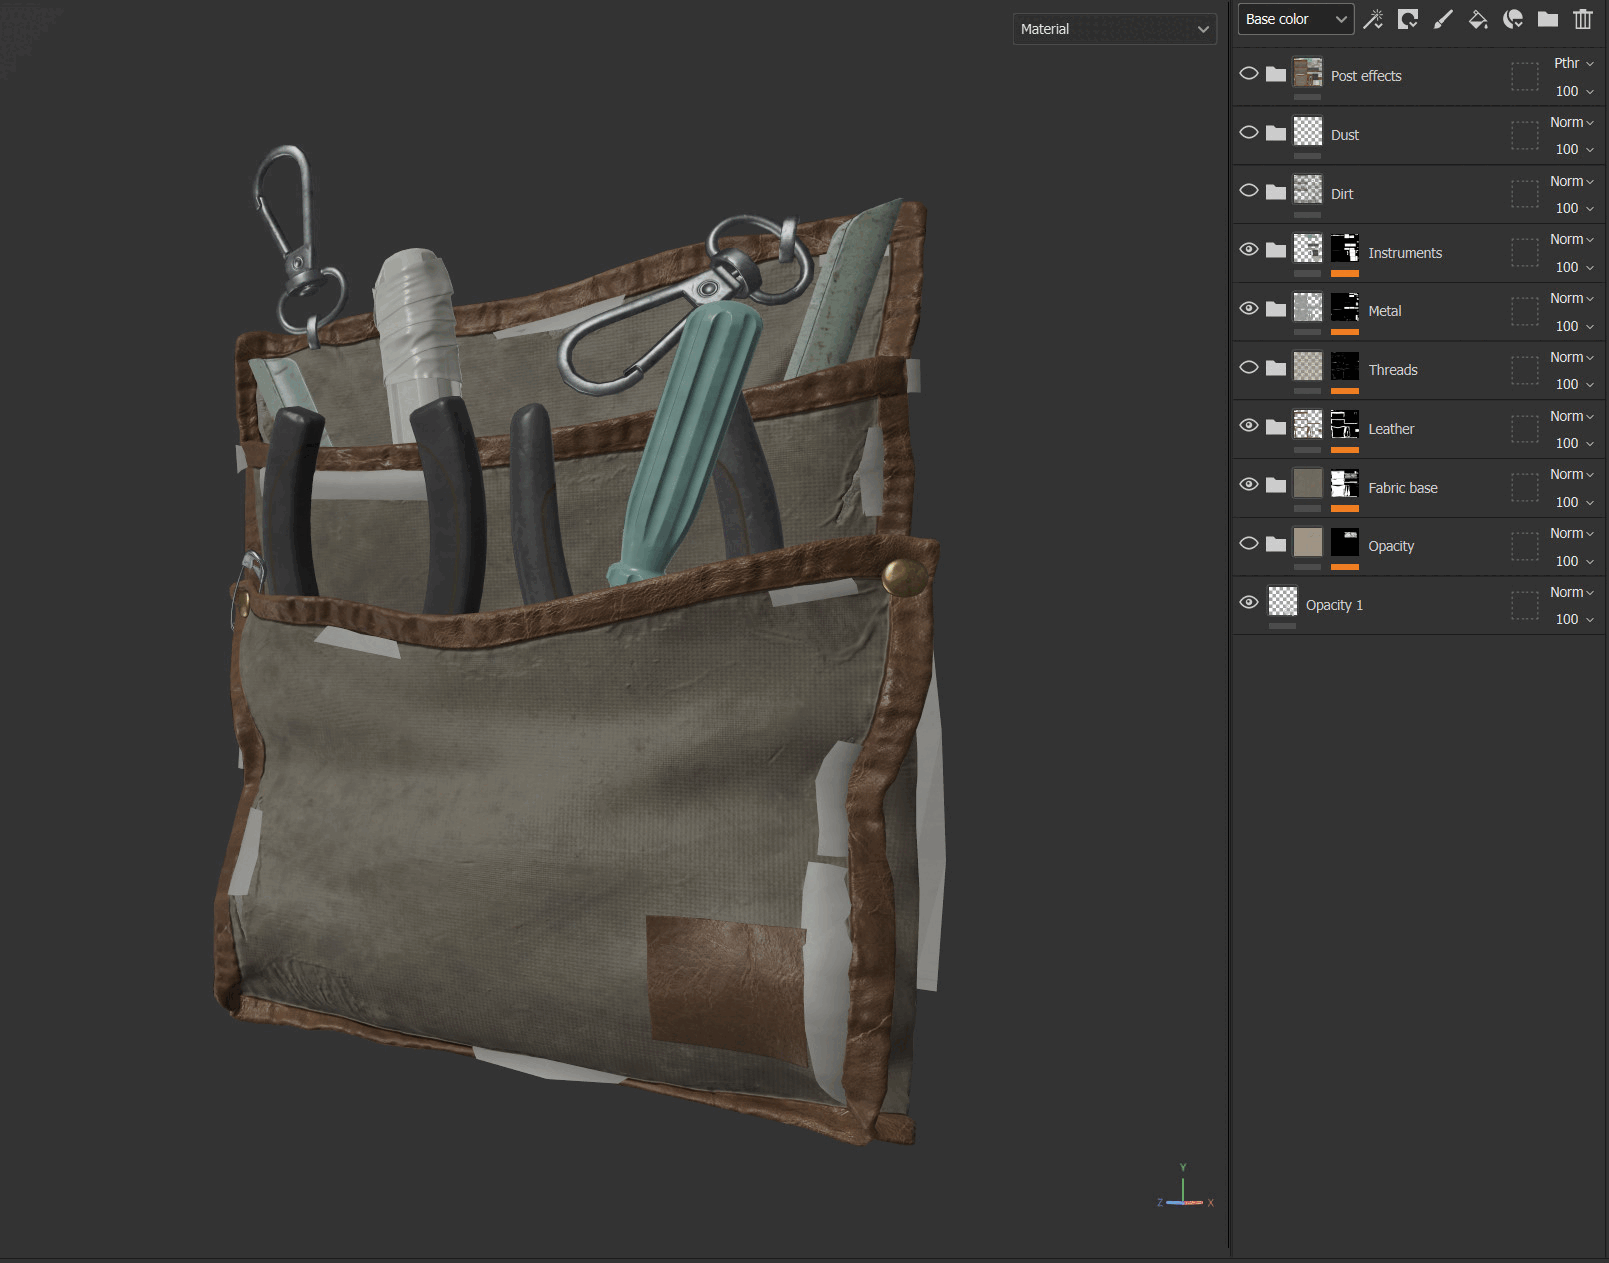This screenshot has width=1609, height=1263.
Task: Select the Leather layer mask thumbnail
Action: 1345,424
